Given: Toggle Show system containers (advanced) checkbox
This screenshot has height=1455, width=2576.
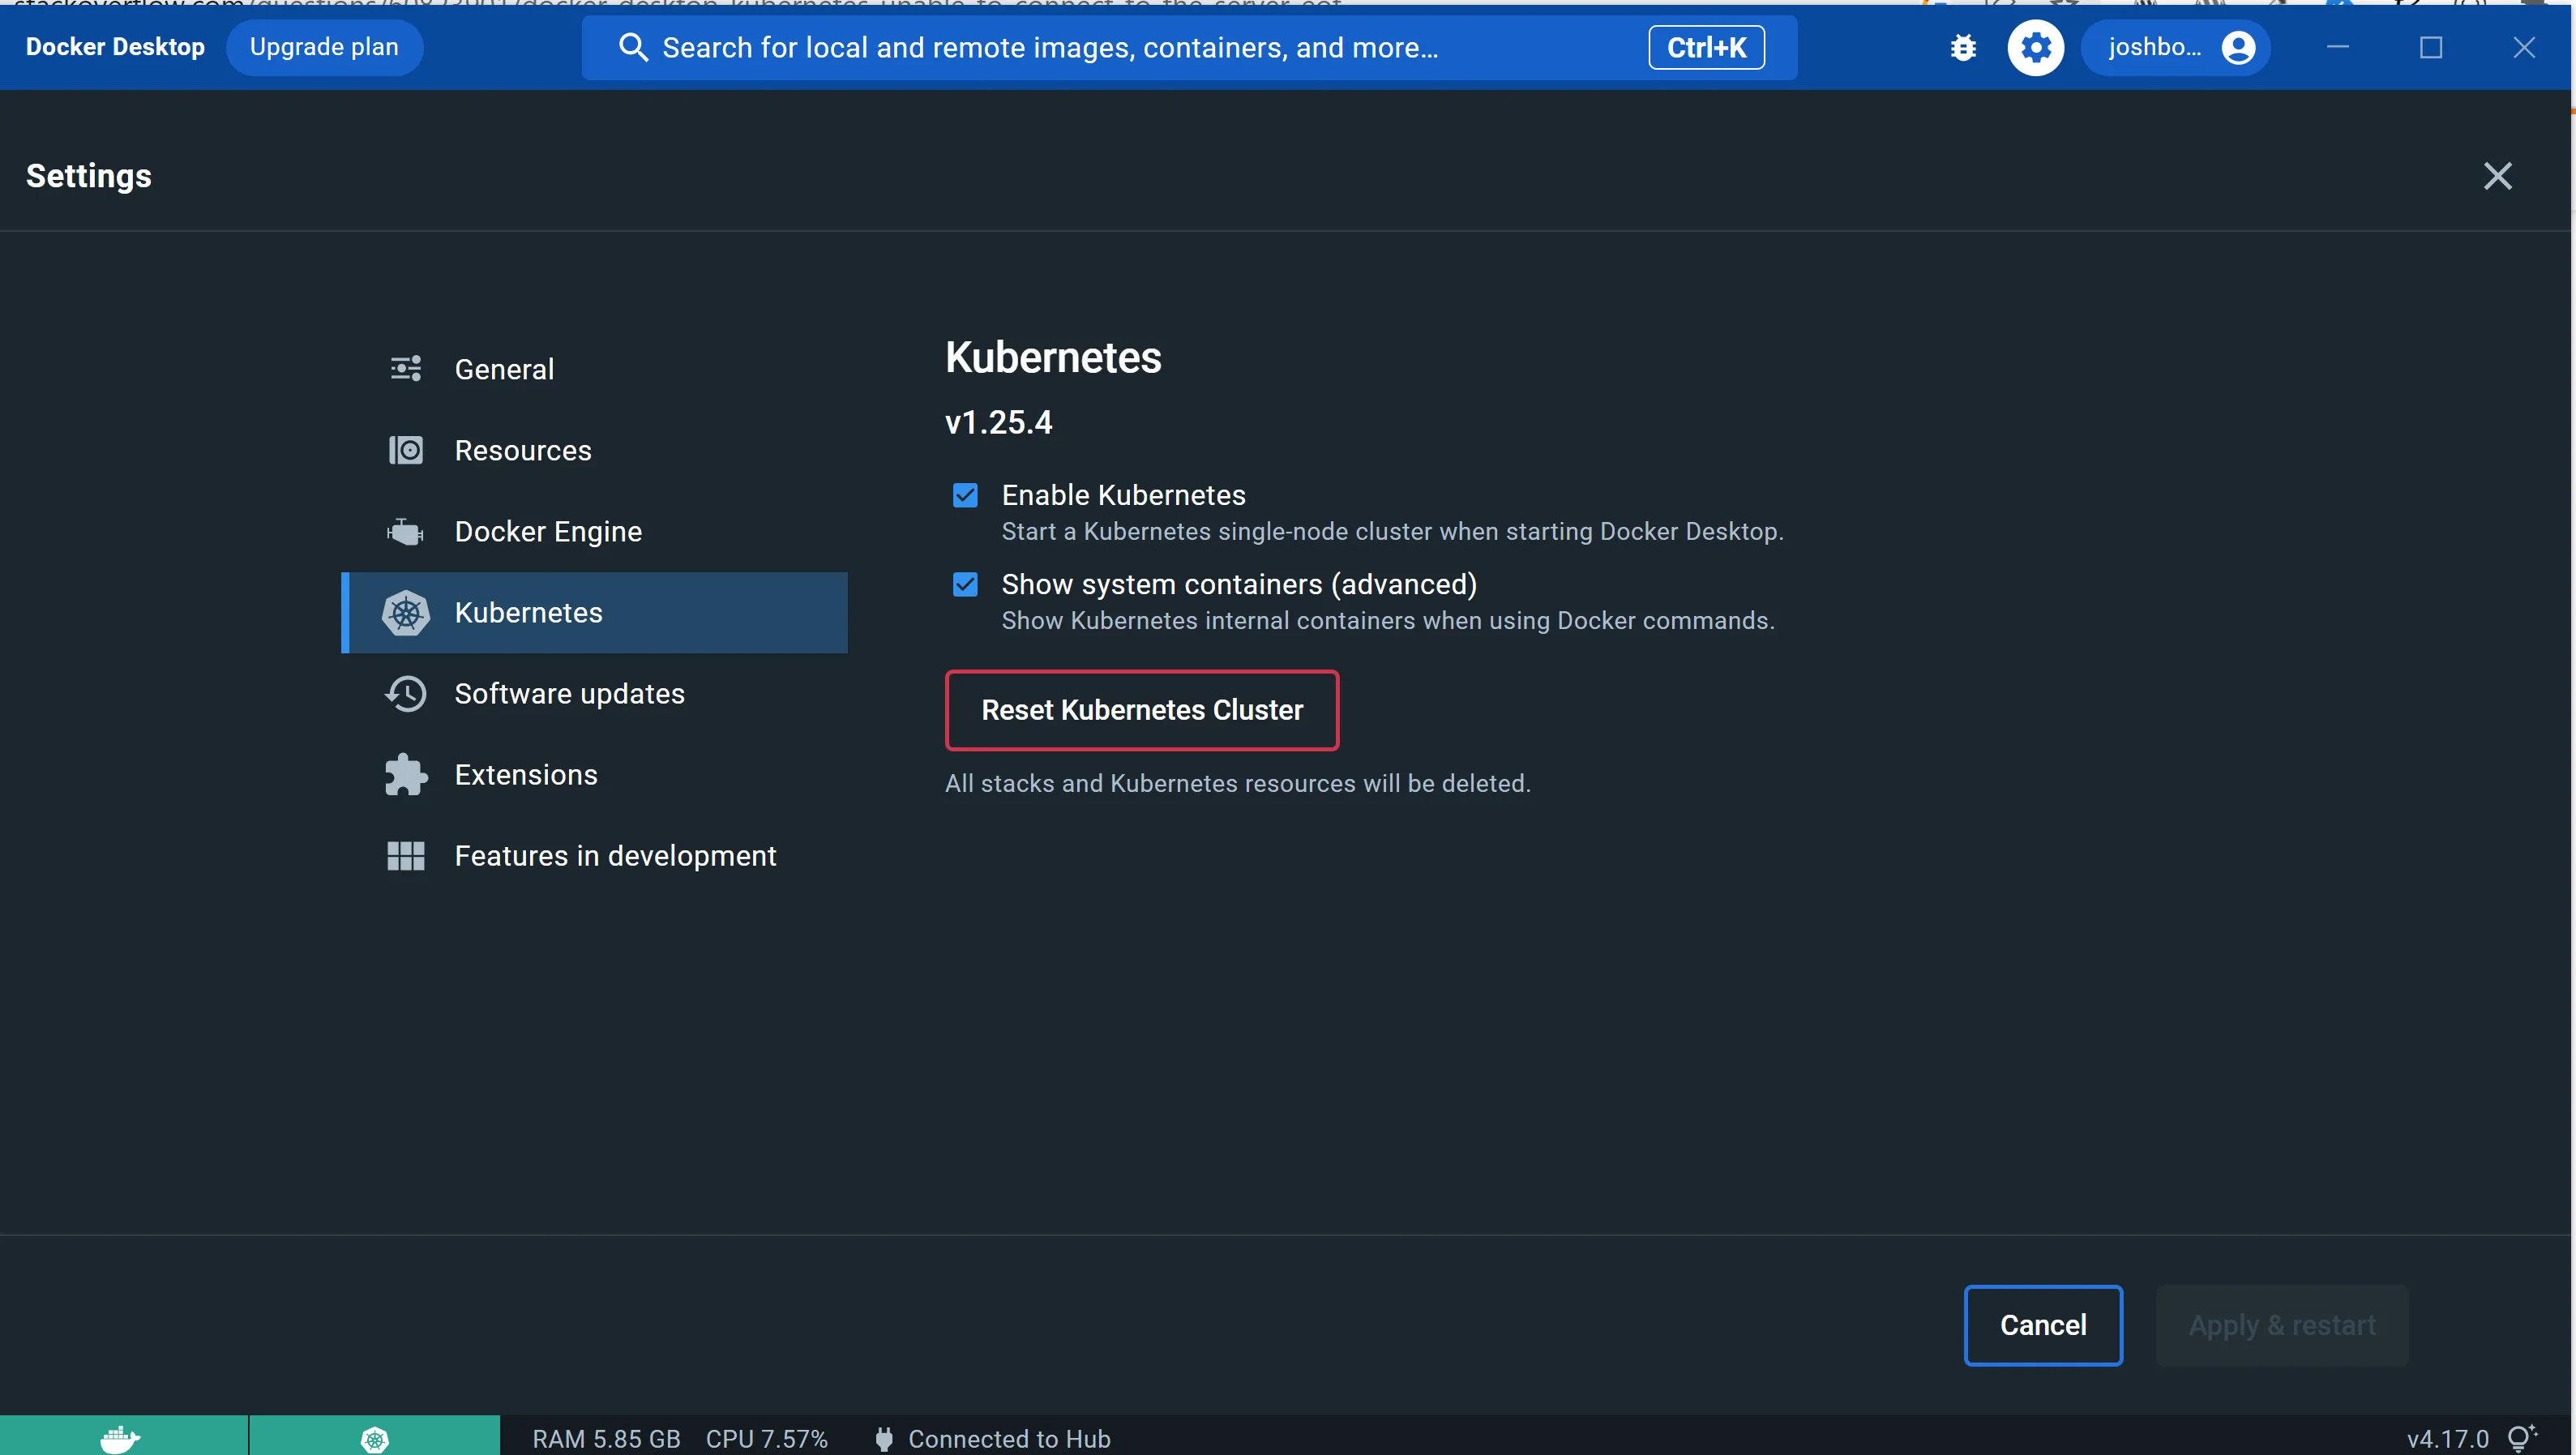Looking at the screenshot, I should pos(965,584).
